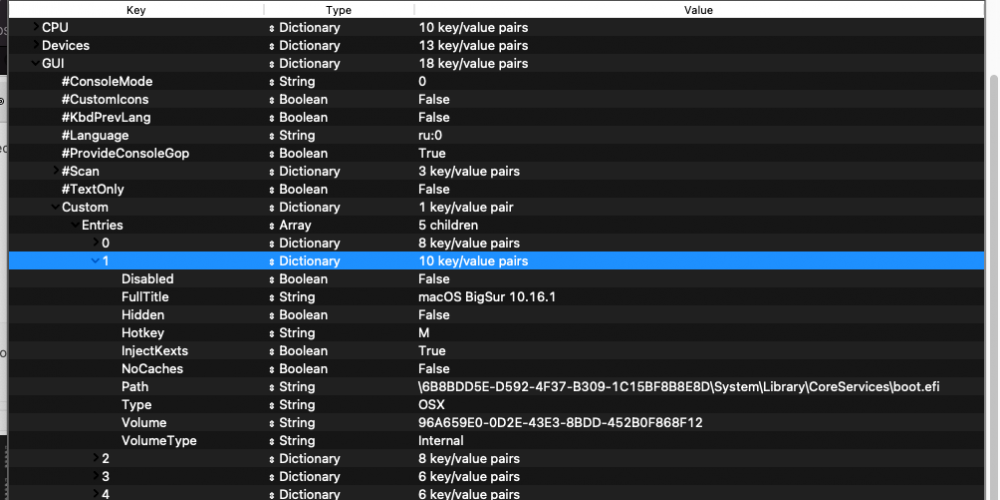Select the Hidden key row
Screen dimensions: 1000x500
pyautogui.click(x=496, y=314)
